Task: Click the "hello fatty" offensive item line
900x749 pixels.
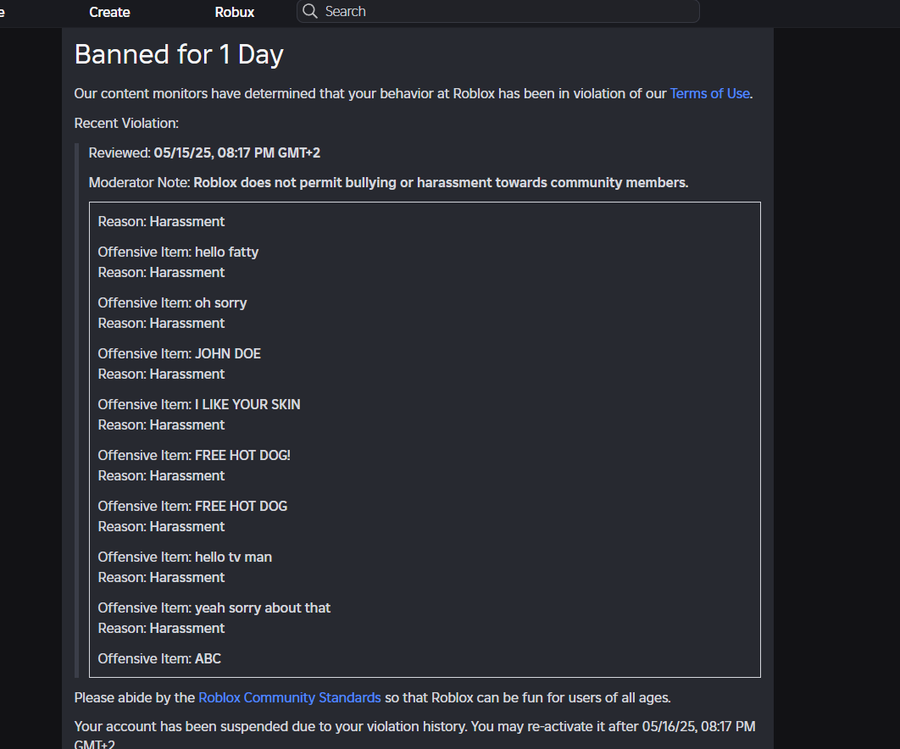Action: [x=178, y=252]
